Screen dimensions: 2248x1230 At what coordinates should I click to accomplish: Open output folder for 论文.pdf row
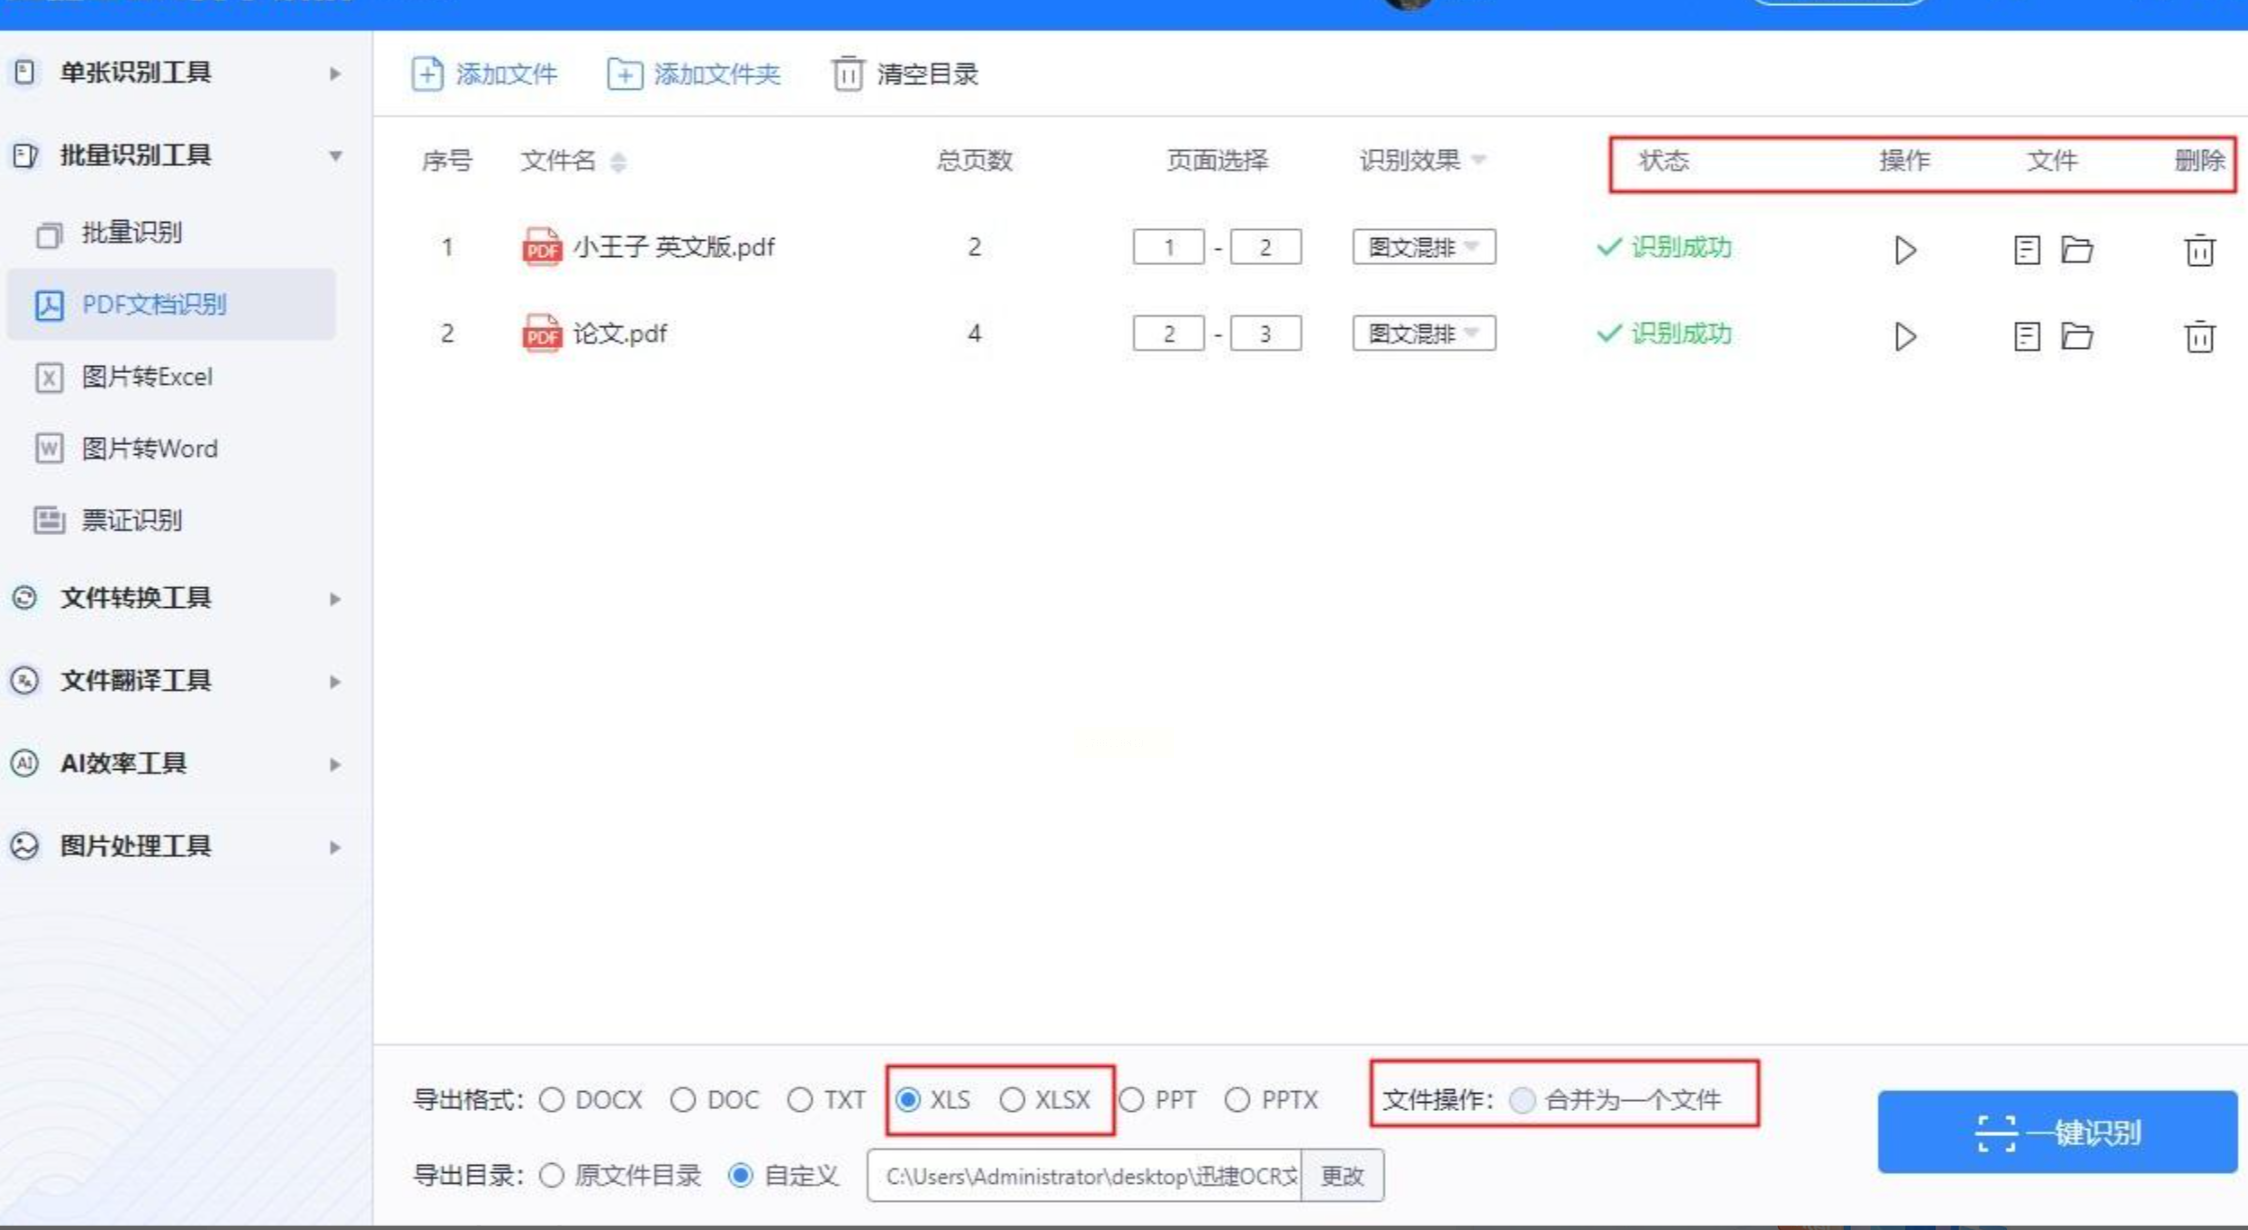(x=2077, y=335)
